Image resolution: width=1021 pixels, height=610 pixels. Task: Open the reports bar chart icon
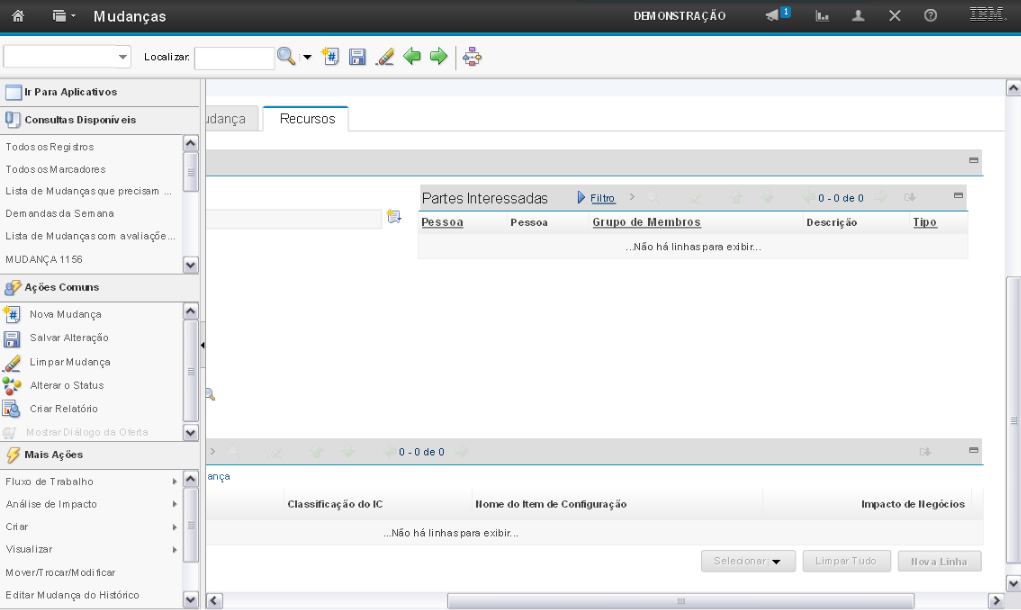pos(822,16)
